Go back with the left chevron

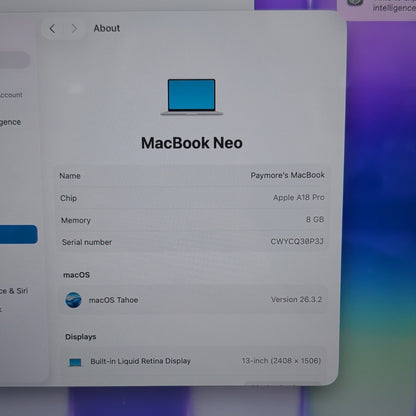[52, 29]
